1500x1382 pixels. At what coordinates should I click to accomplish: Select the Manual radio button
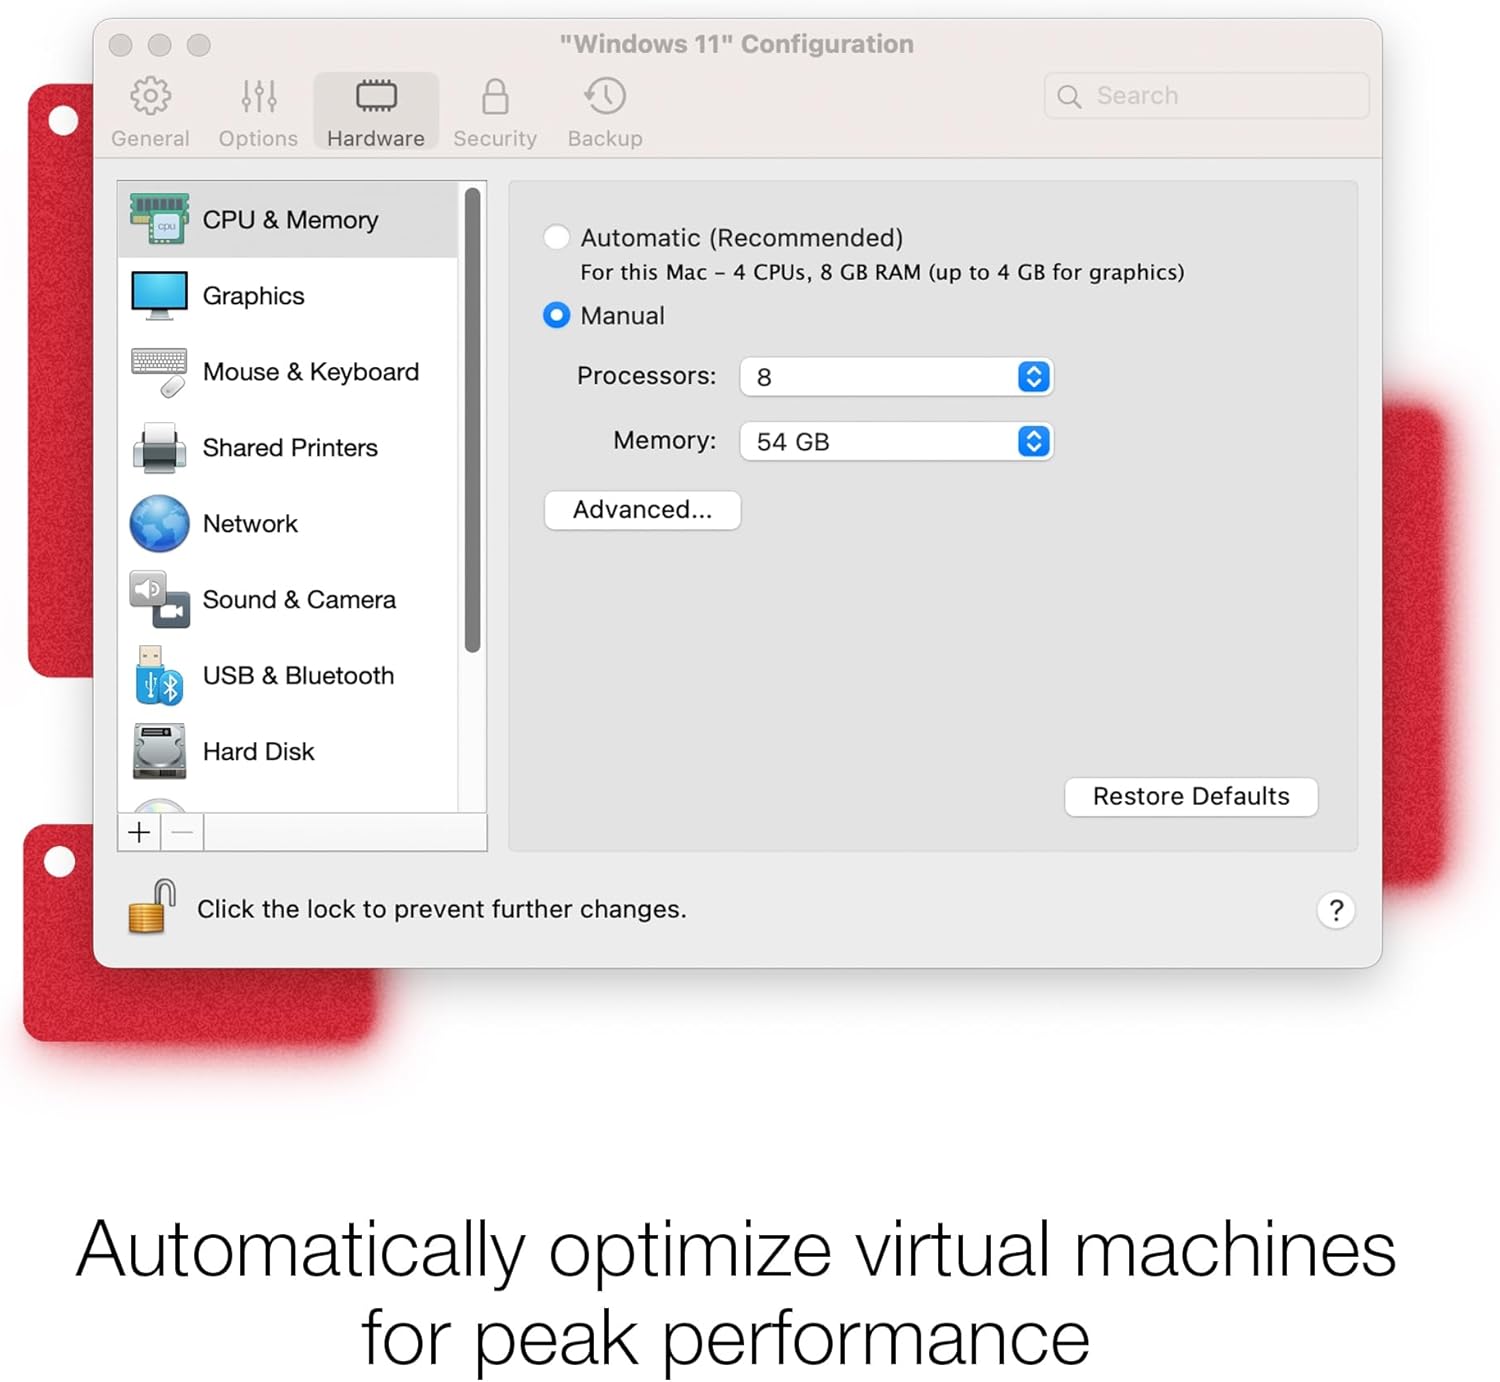click(557, 316)
